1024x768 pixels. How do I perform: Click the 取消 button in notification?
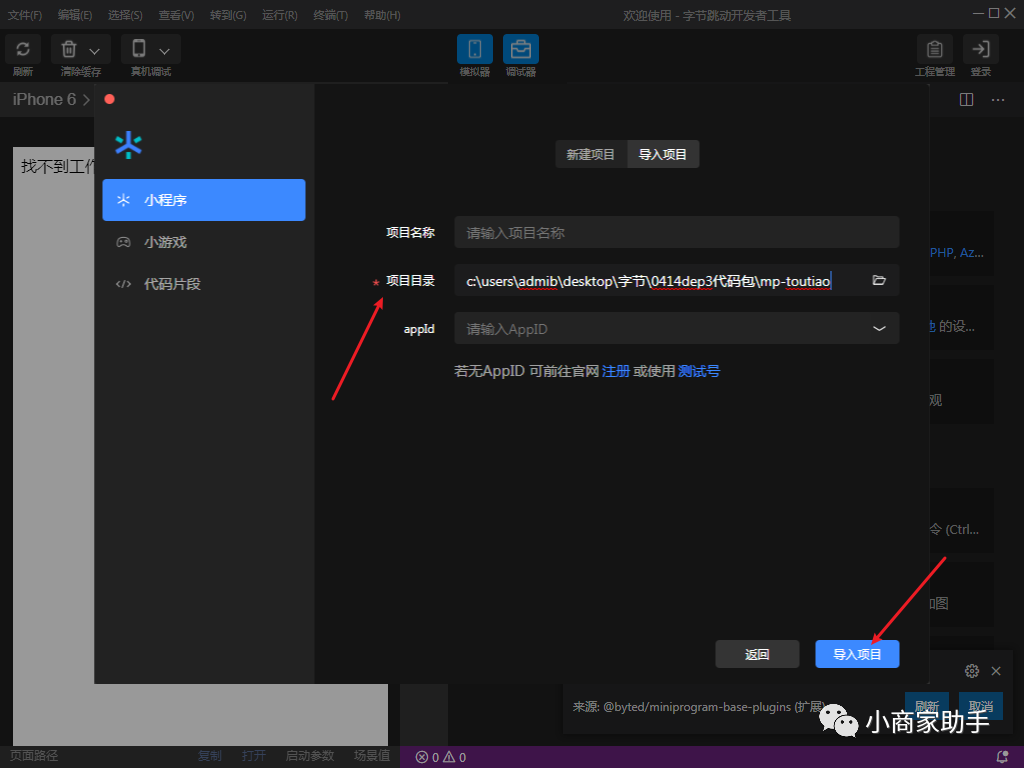click(x=981, y=706)
